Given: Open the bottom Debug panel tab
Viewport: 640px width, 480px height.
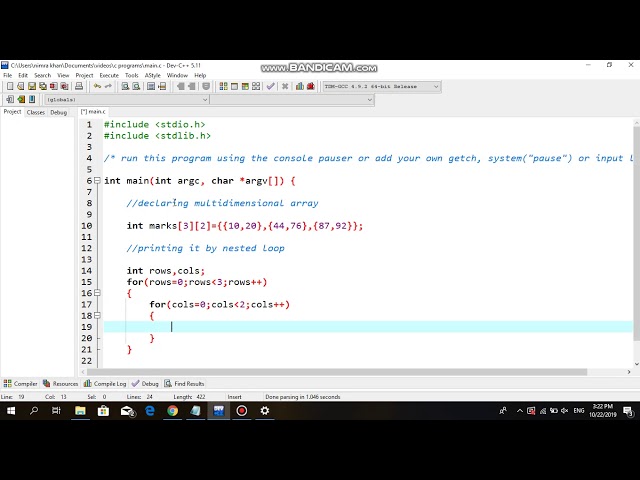Looking at the screenshot, I should [x=145, y=384].
